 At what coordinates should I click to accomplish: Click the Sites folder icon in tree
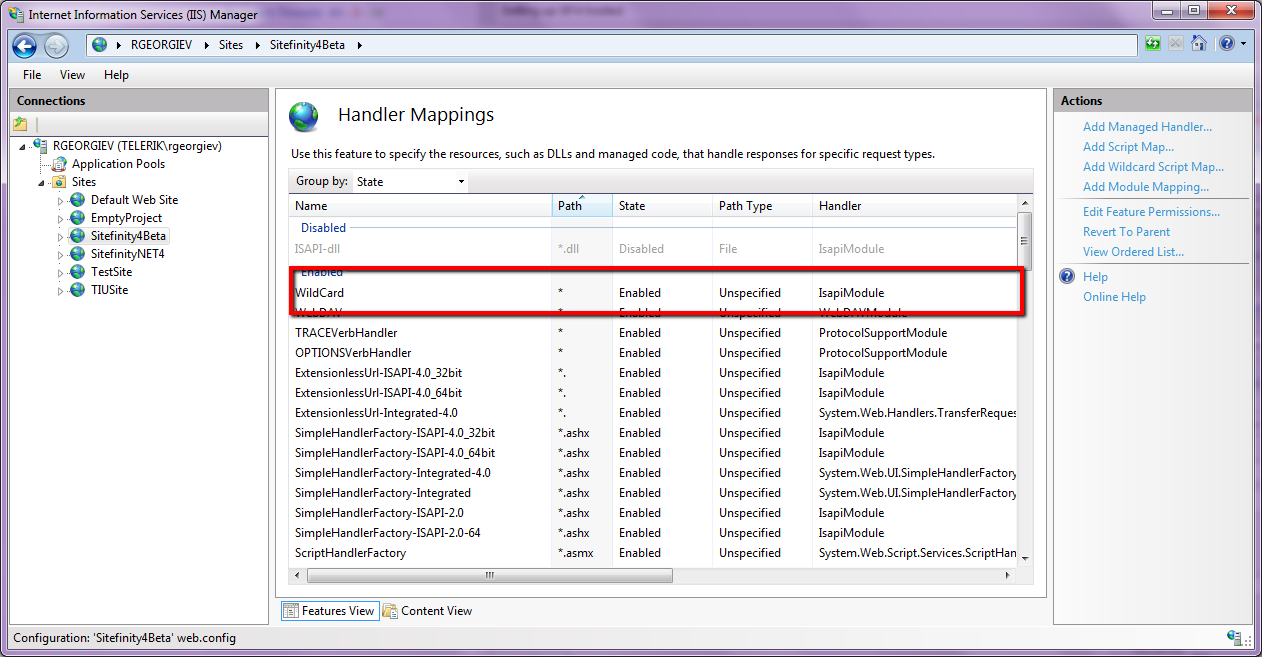pyautogui.click(x=59, y=182)
